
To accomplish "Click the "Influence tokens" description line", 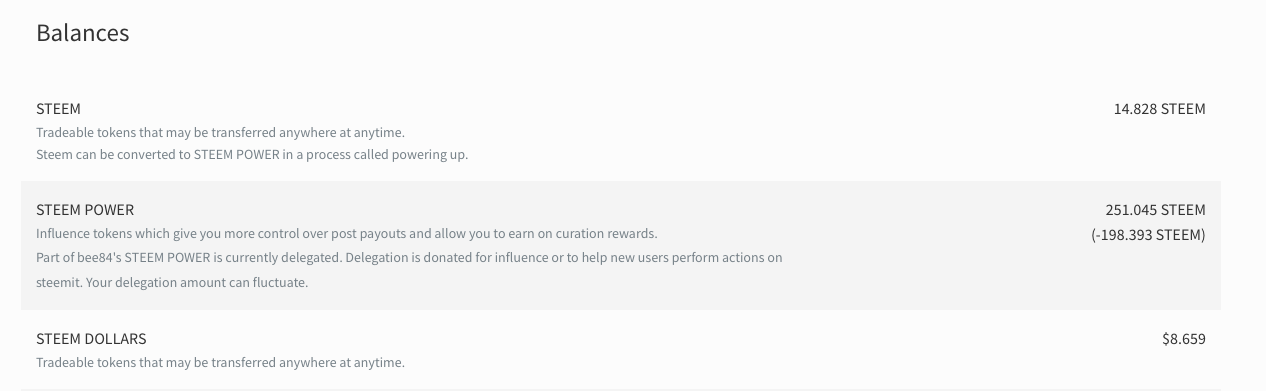I will pos(347,234).
